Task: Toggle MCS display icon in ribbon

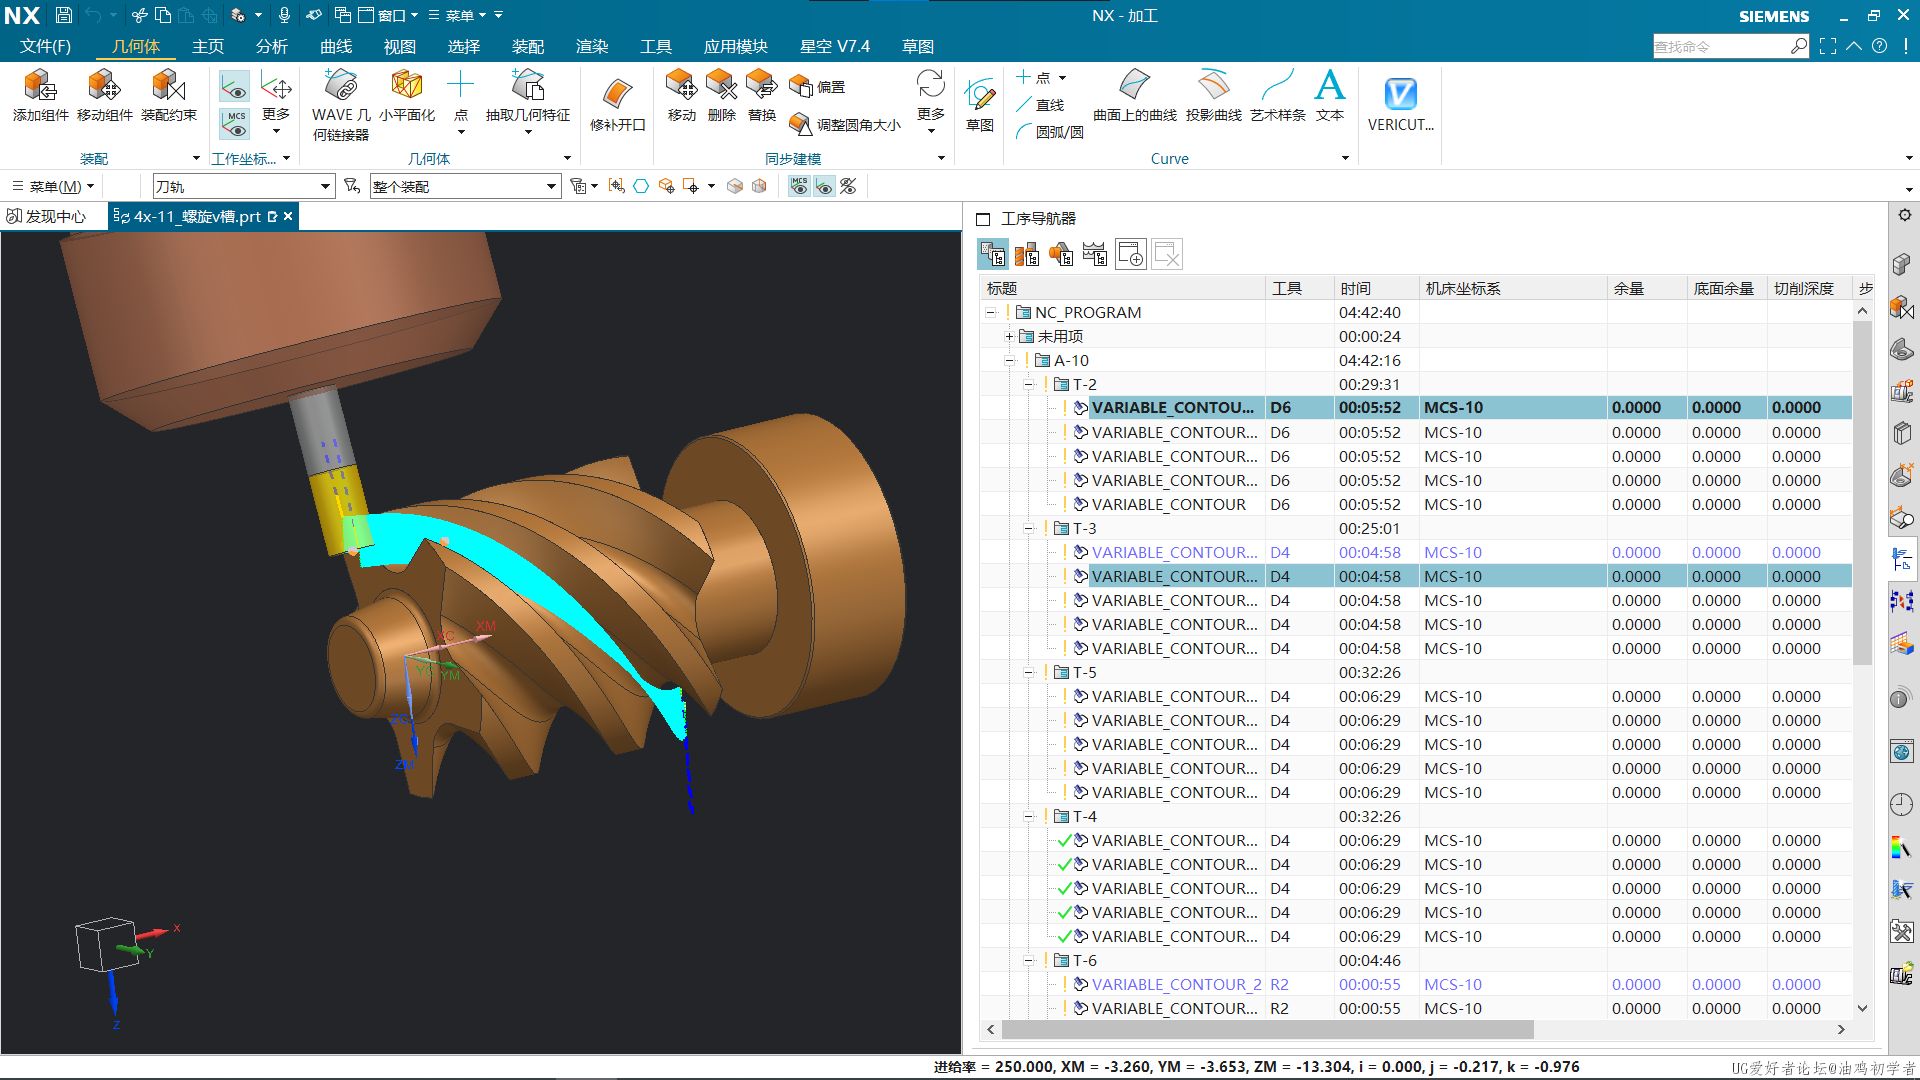Action: (x=234, y=123)
